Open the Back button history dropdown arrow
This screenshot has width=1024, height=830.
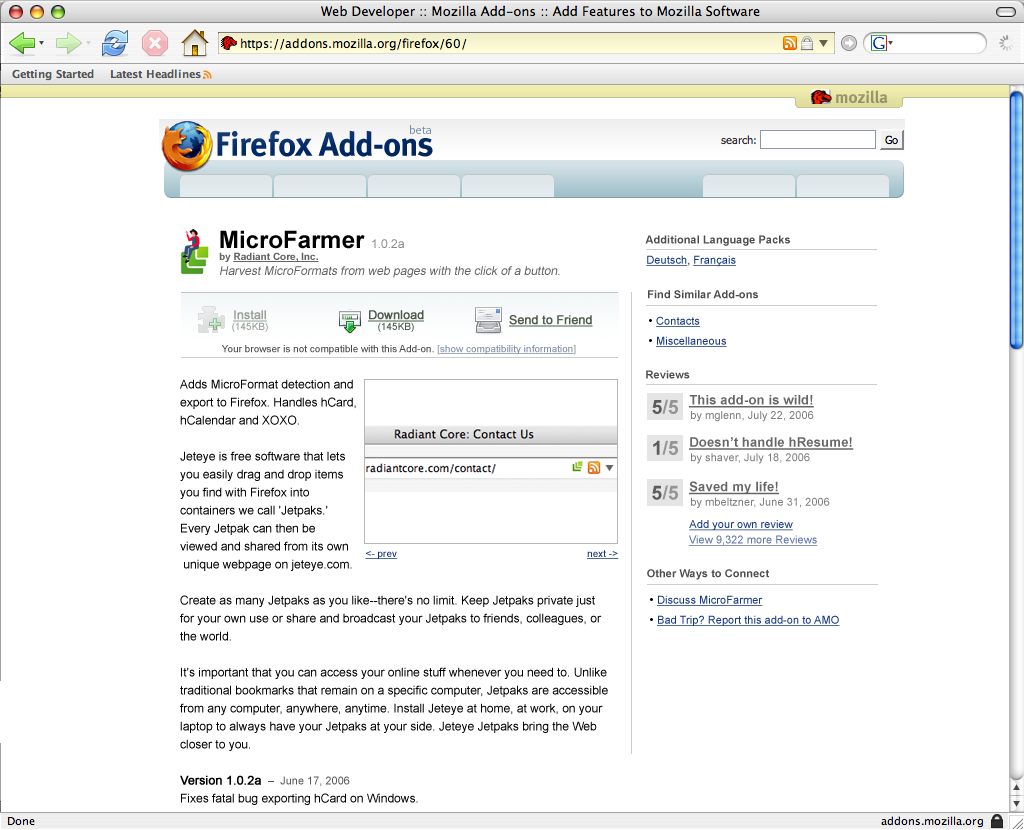[x=41, y=44]
